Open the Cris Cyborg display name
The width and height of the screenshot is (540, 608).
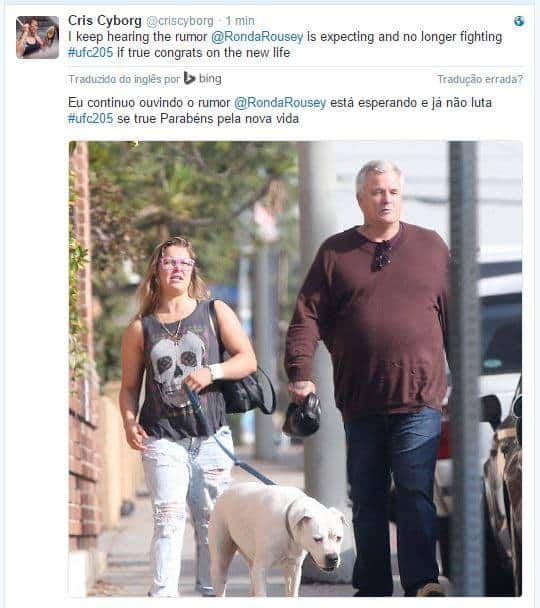click(x=105, y=21)
